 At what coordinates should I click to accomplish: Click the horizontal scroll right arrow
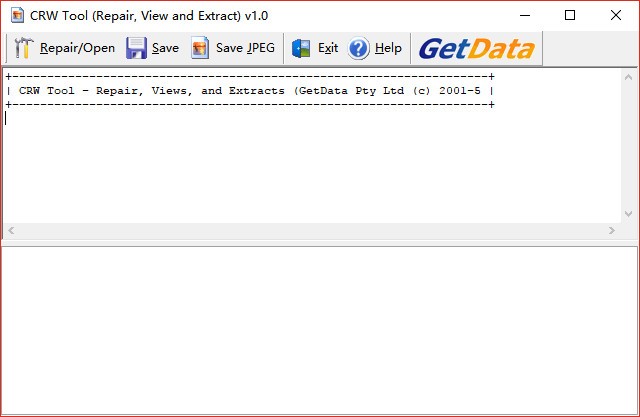[611, 231]
